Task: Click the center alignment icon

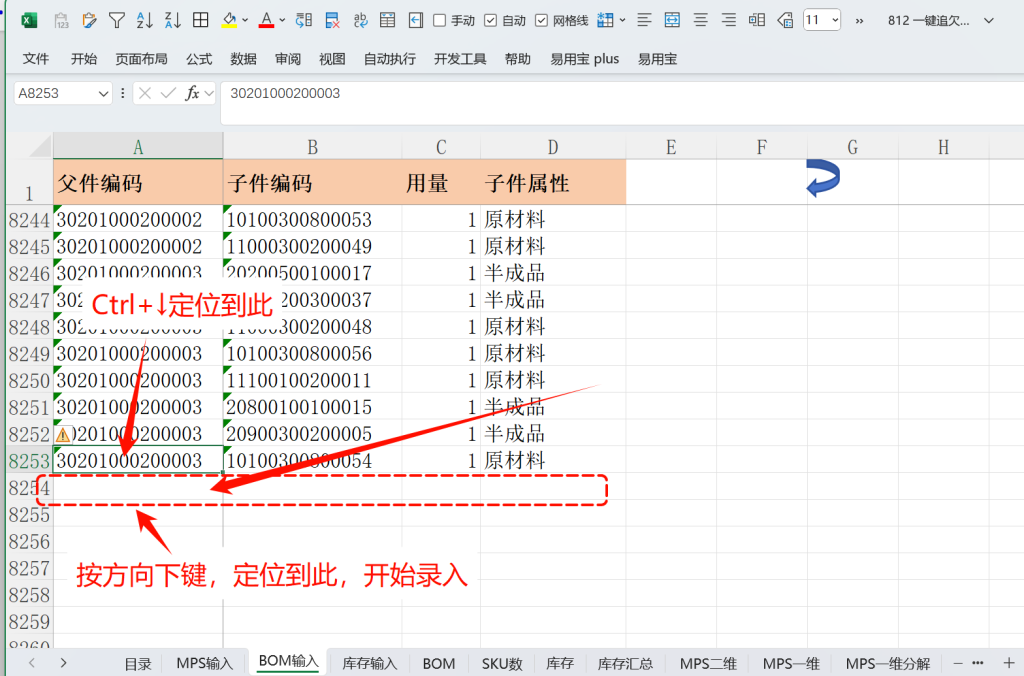Action: (x=701, y=21)
